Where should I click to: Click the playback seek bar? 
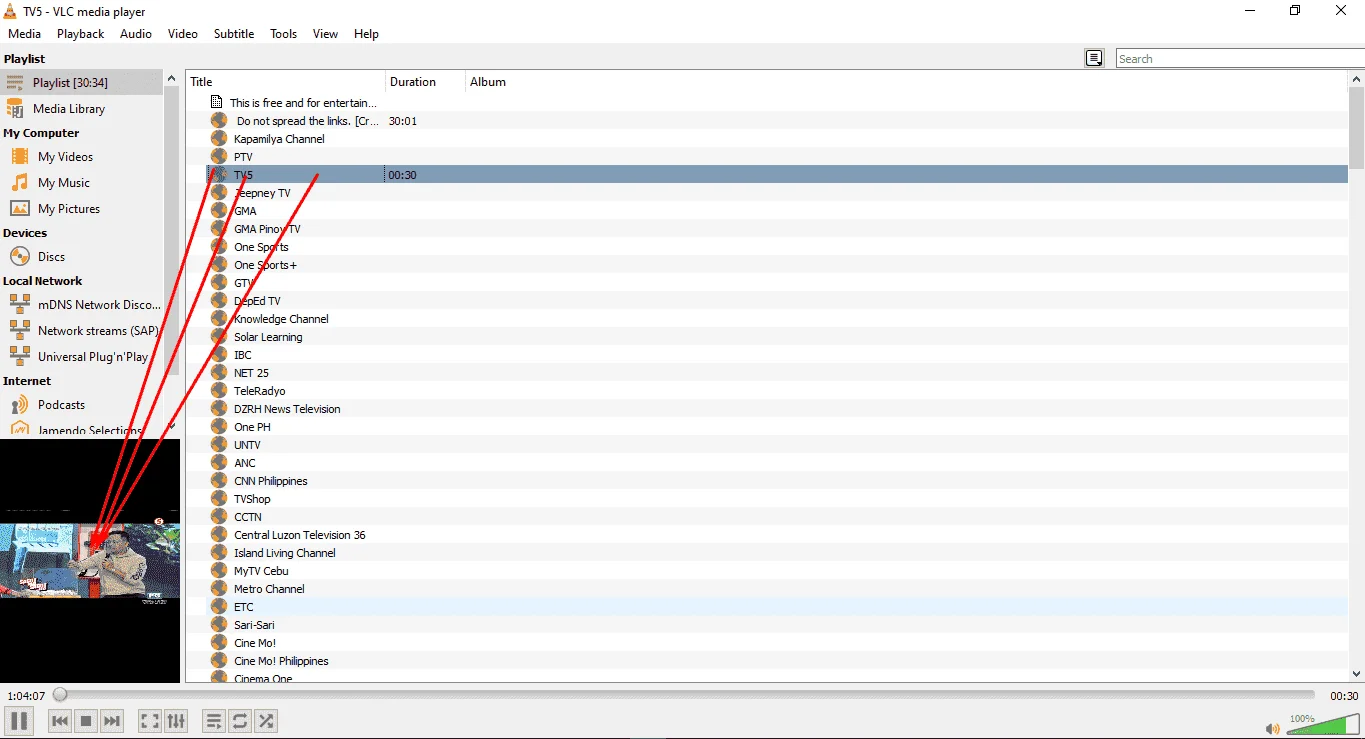686,695
